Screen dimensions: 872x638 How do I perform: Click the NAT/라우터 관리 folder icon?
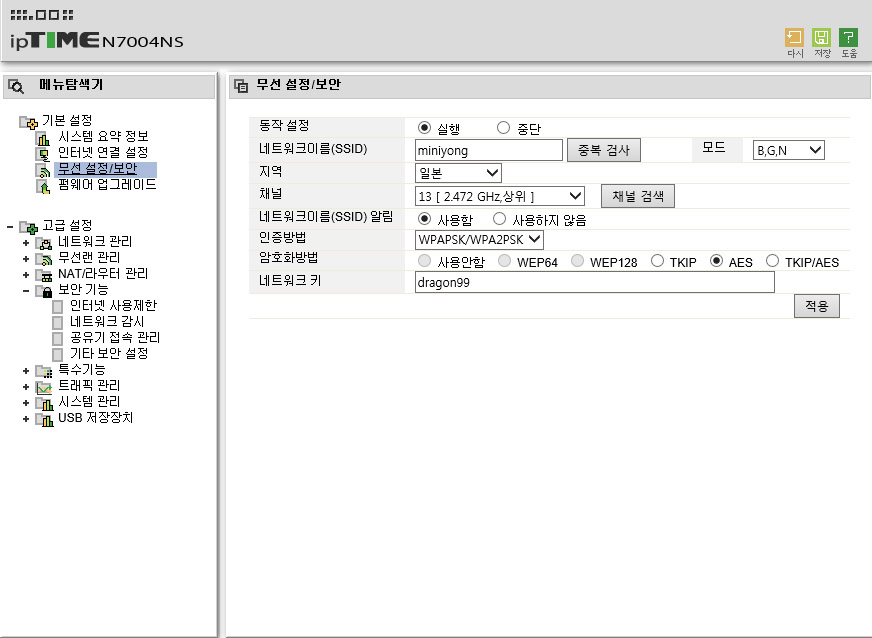[44, 275]
